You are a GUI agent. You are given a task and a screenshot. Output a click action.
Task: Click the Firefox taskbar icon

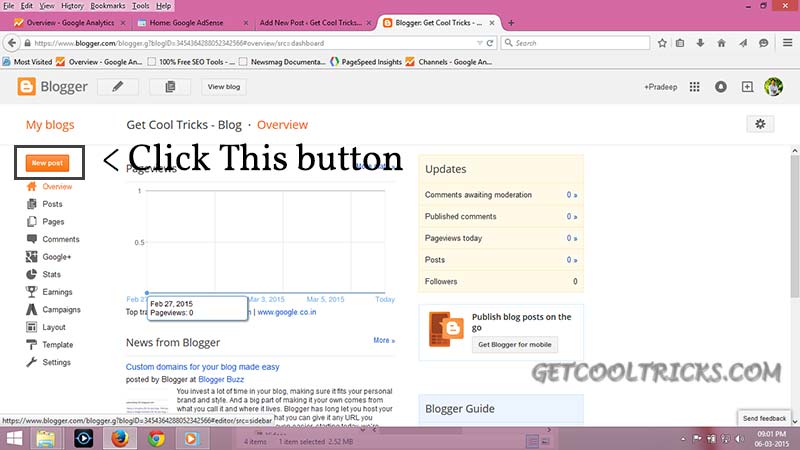click(x=120, y=439)
